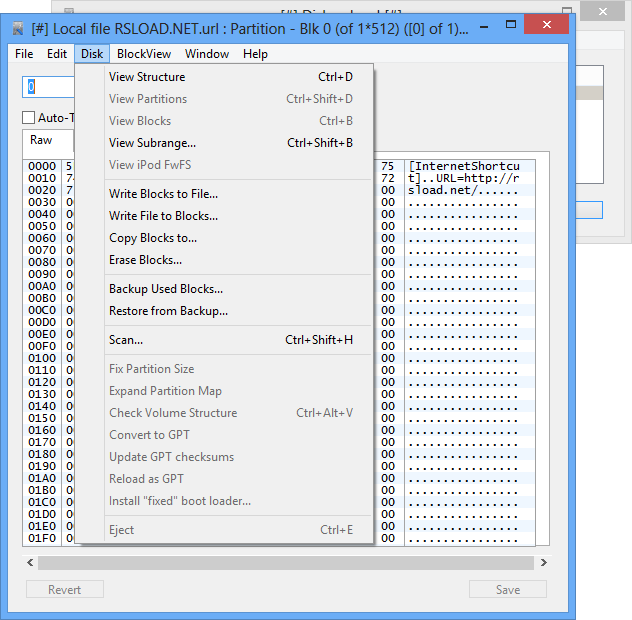Screen dimensions: 632x620
Task: Click the horizontal scrollbar right arrow
Action: (x=543, y=562)
